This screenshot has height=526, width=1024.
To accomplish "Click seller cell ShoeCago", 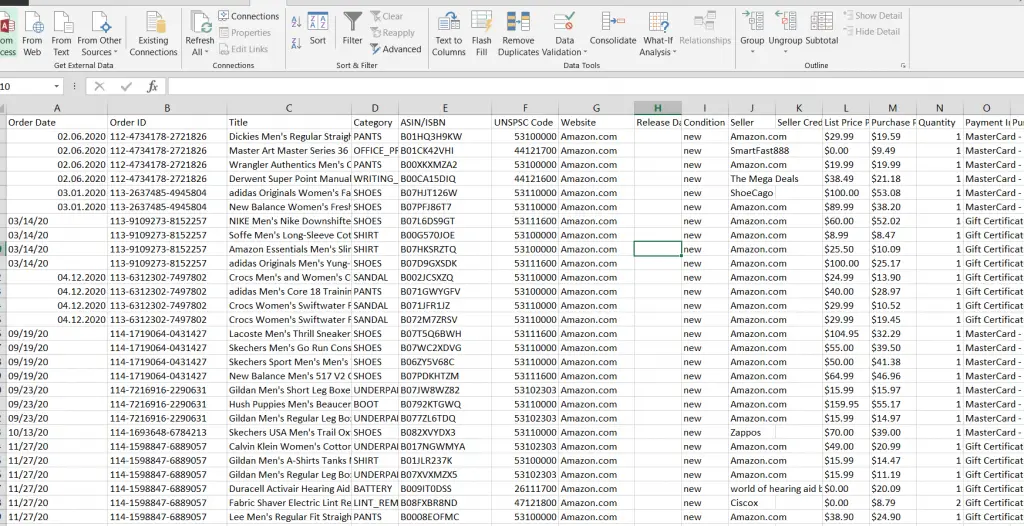I will [752, 193].
